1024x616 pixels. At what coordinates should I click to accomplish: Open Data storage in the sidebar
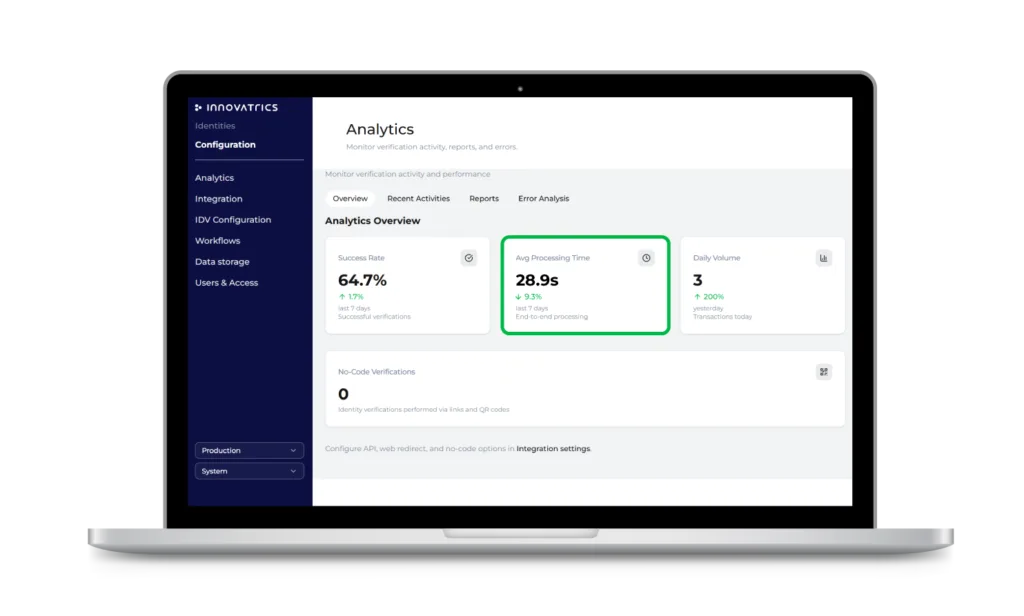(222, 261)
